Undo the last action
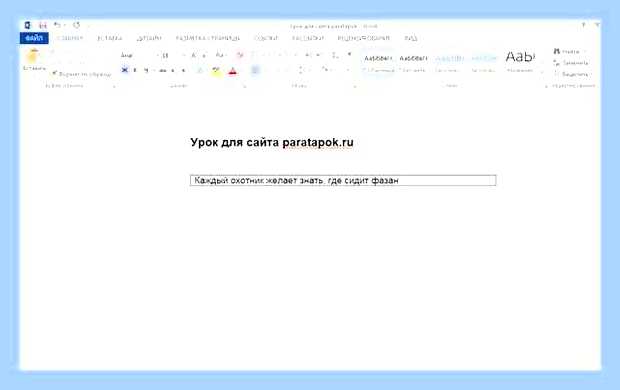The image size is (620, 390). pyautogui.click(x=57, y=25)
